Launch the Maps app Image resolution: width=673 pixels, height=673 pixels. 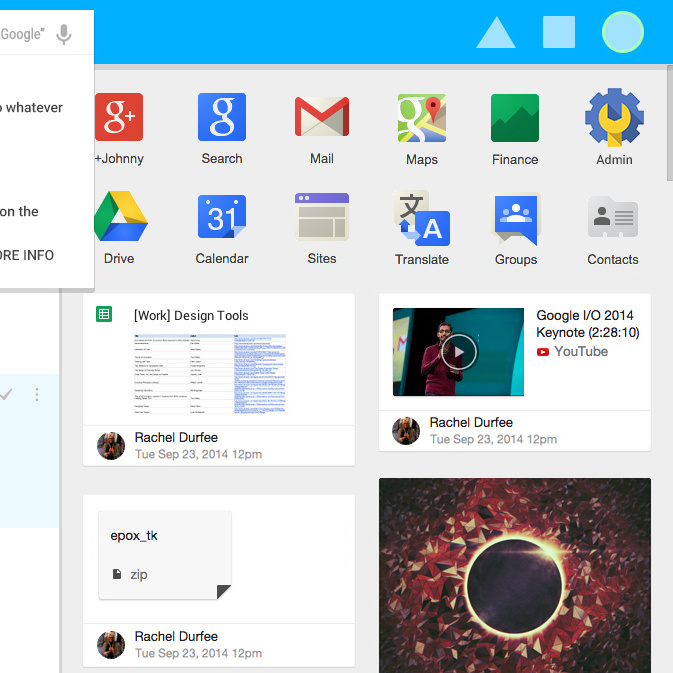422,118
